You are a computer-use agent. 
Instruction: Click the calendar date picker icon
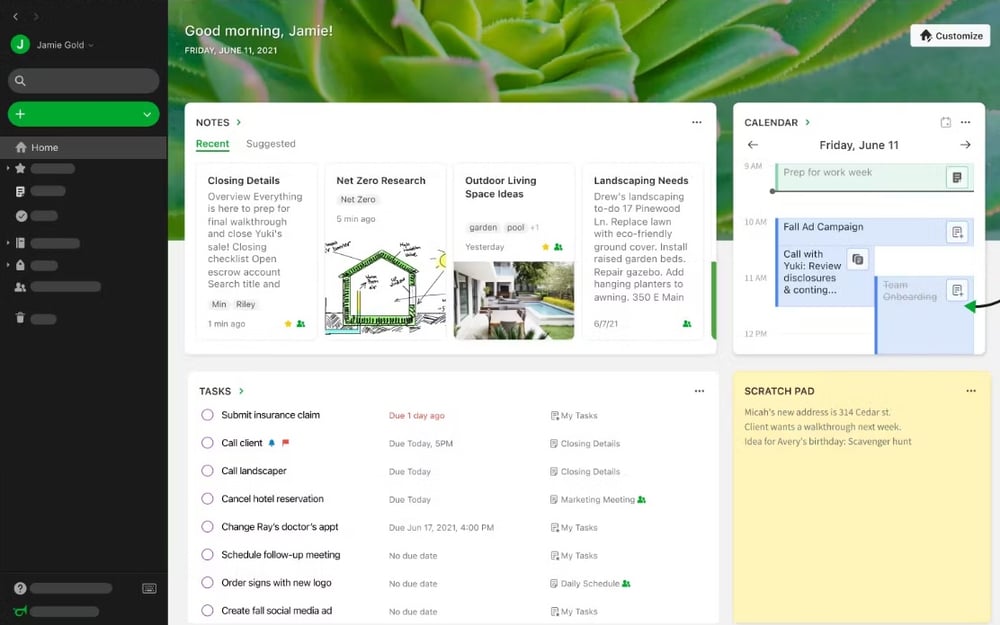(x=946, y=122)
